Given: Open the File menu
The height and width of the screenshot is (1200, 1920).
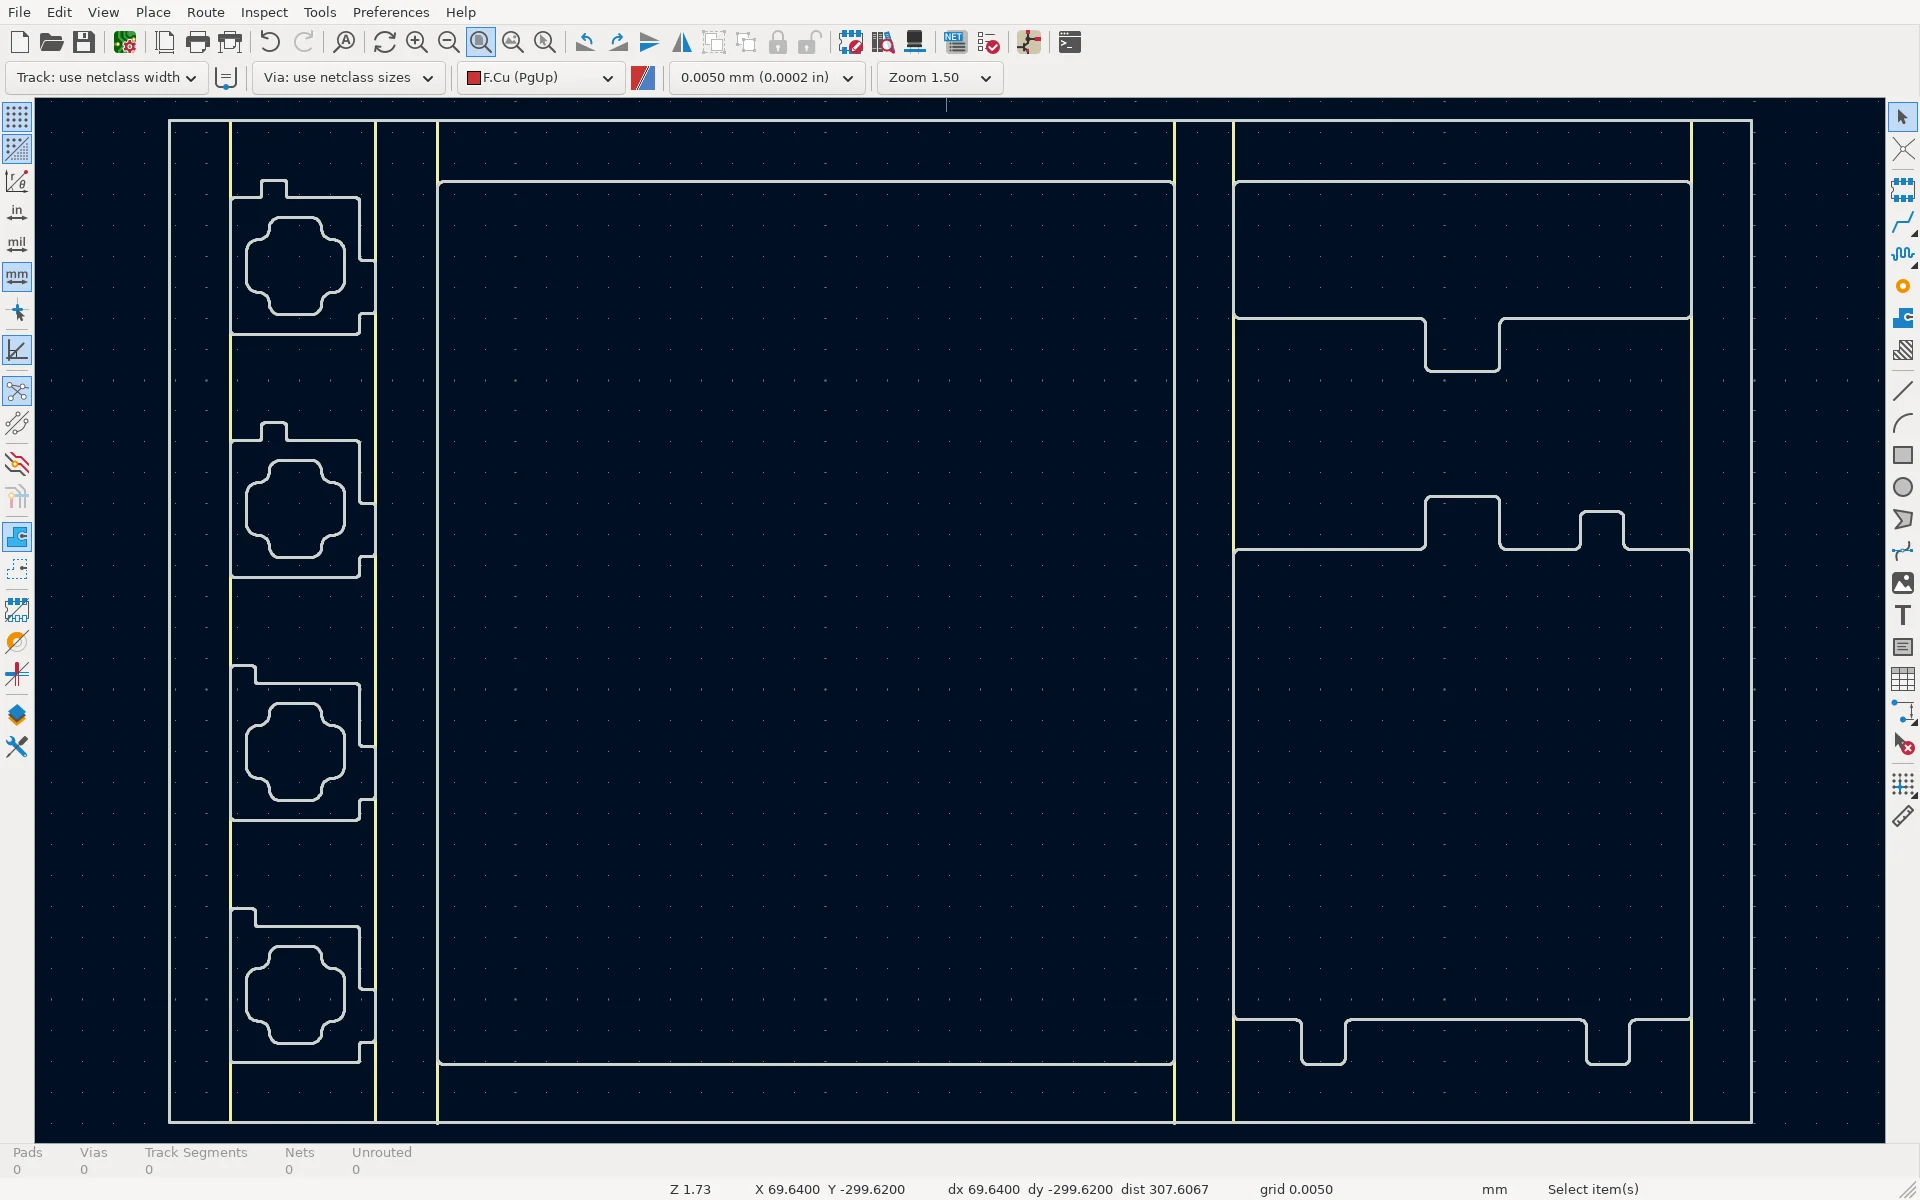Looking at the screenshot, I should pyautogui.click(x=19, y=12).
